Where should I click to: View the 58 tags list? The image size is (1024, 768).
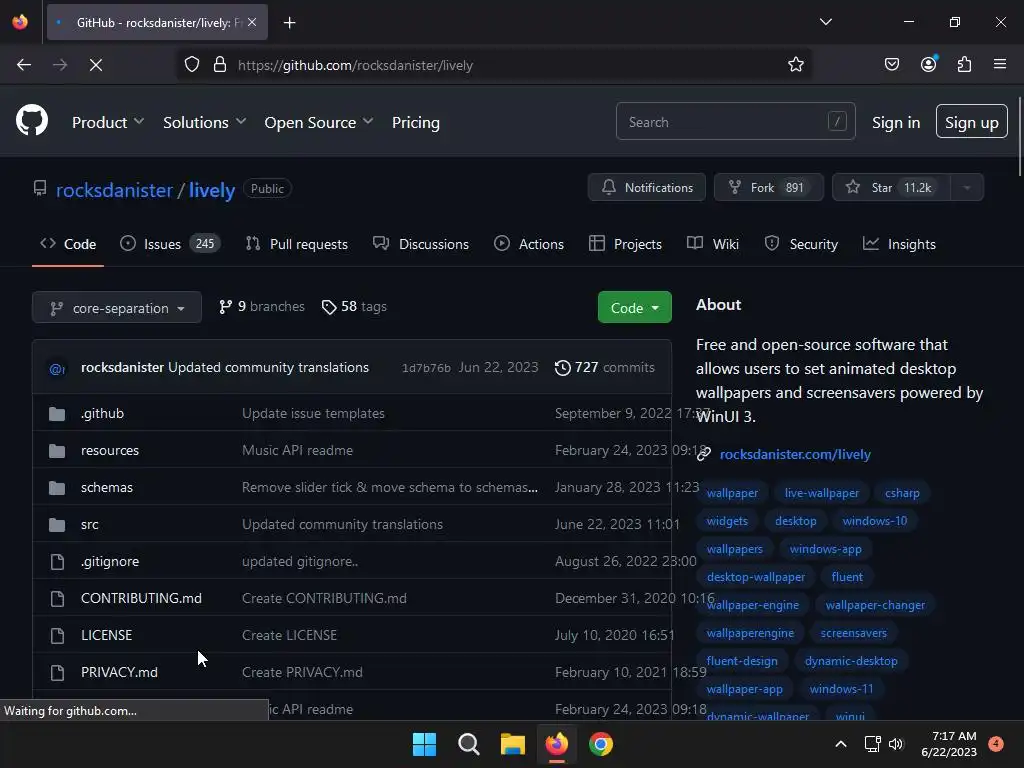click(354, 306)
